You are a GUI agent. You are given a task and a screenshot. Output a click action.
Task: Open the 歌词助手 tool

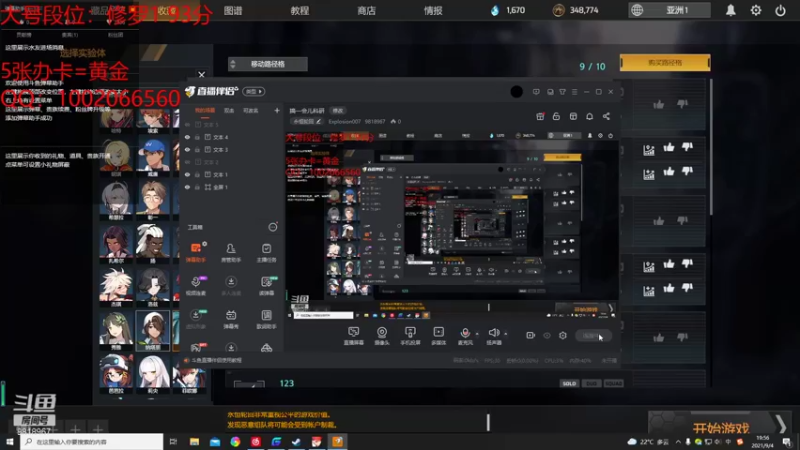pyautogui.click(x=266, y=319)
